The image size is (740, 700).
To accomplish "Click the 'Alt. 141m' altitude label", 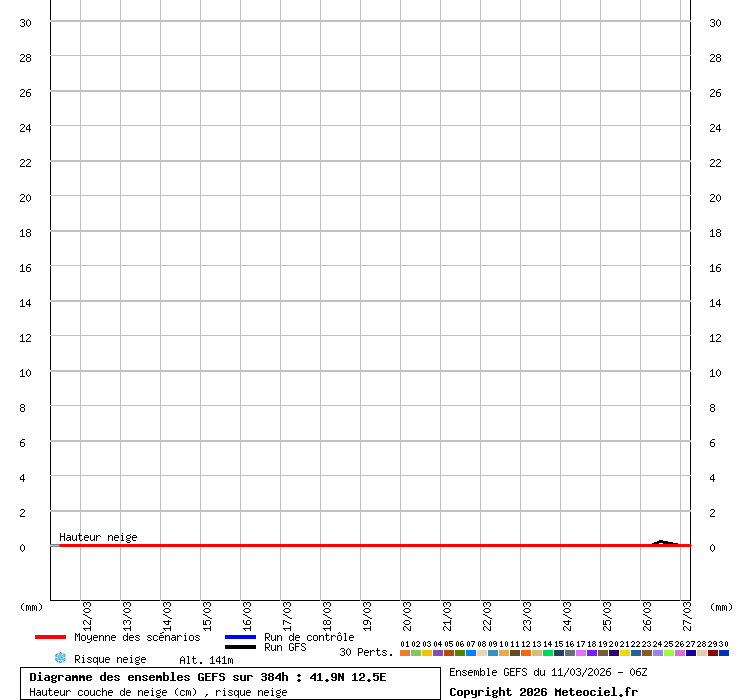I will tap(206, 660).
